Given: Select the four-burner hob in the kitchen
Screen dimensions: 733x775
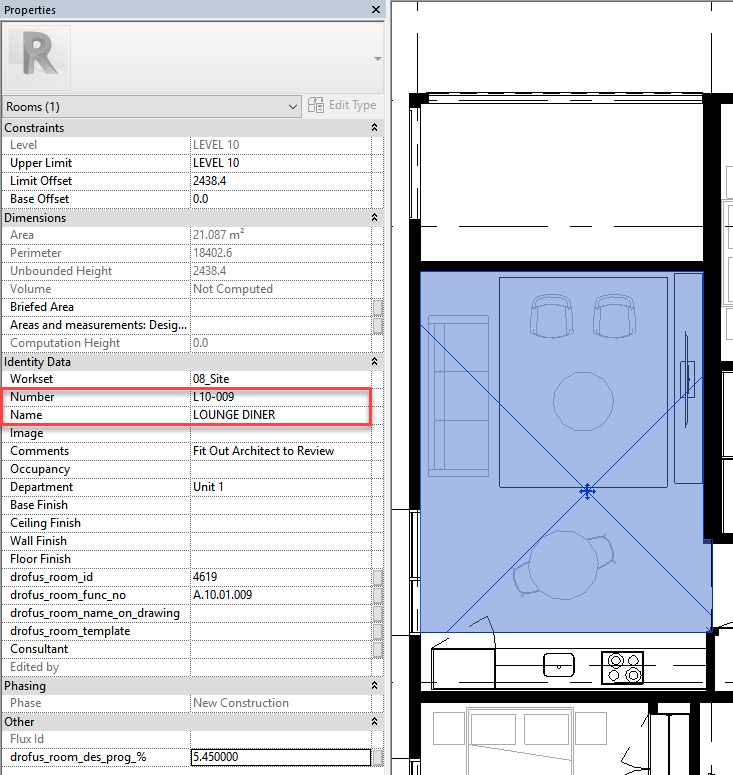Looking at the screenshot, I should pyautogui.click(x=621, y=667).
